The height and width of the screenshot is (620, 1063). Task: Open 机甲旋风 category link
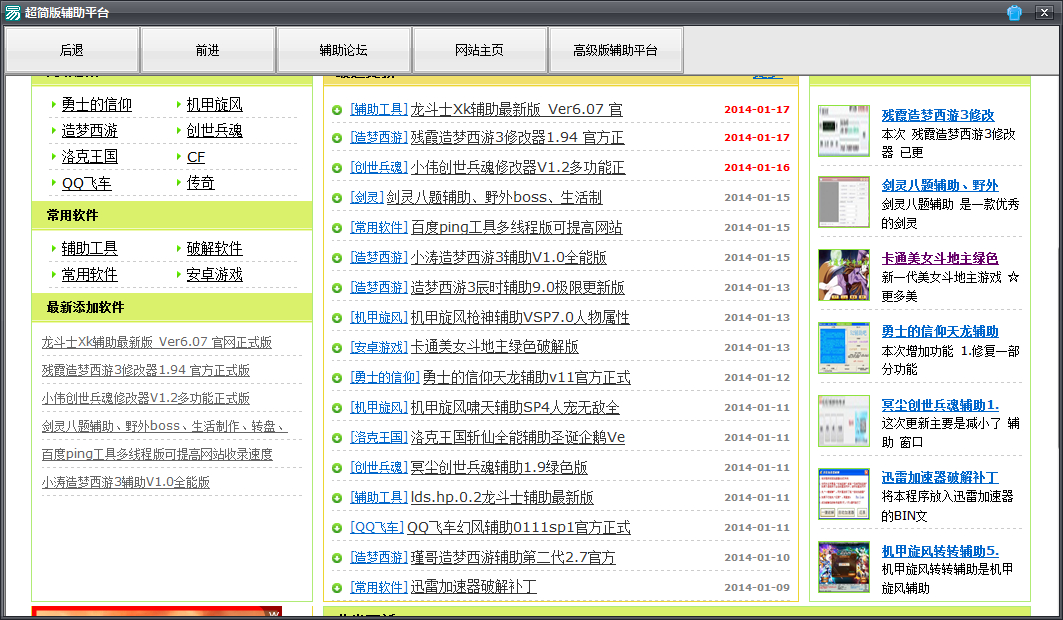point(214,104)
